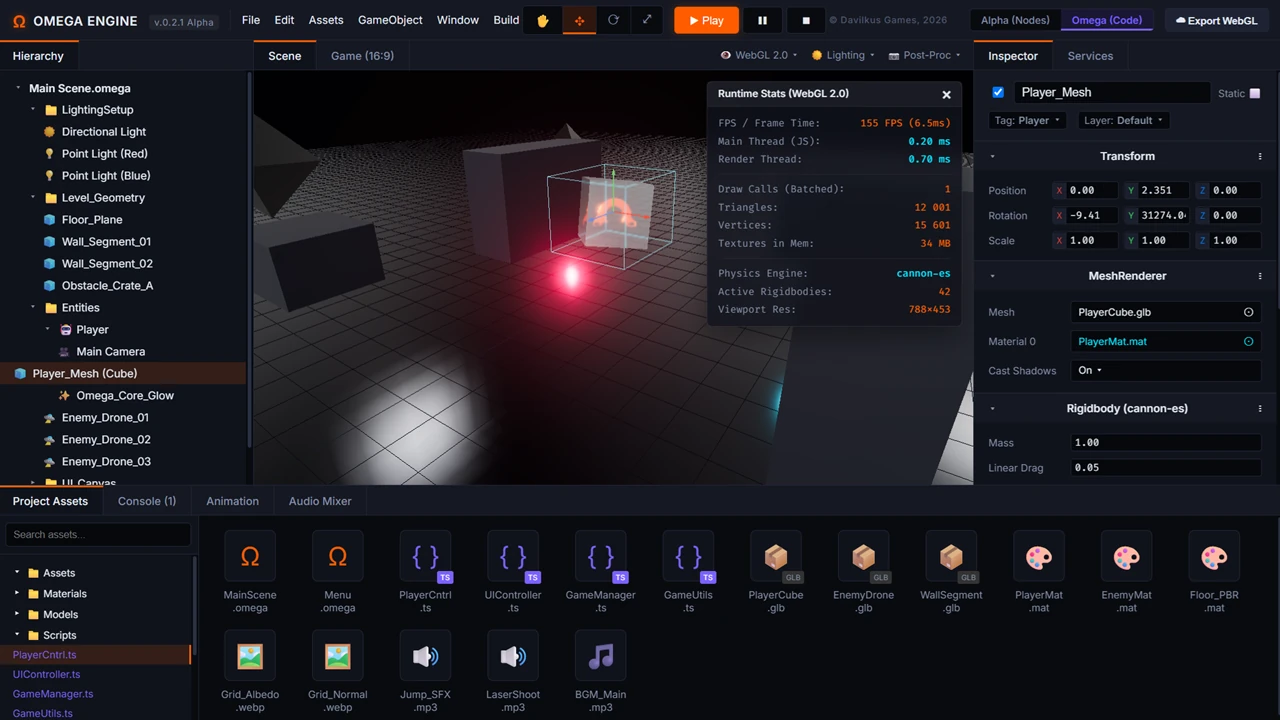Image resolution: width=1280 pixels, height=720 pixels.
Task: Click the Search assets input field
Action: (x=98, y=534)
